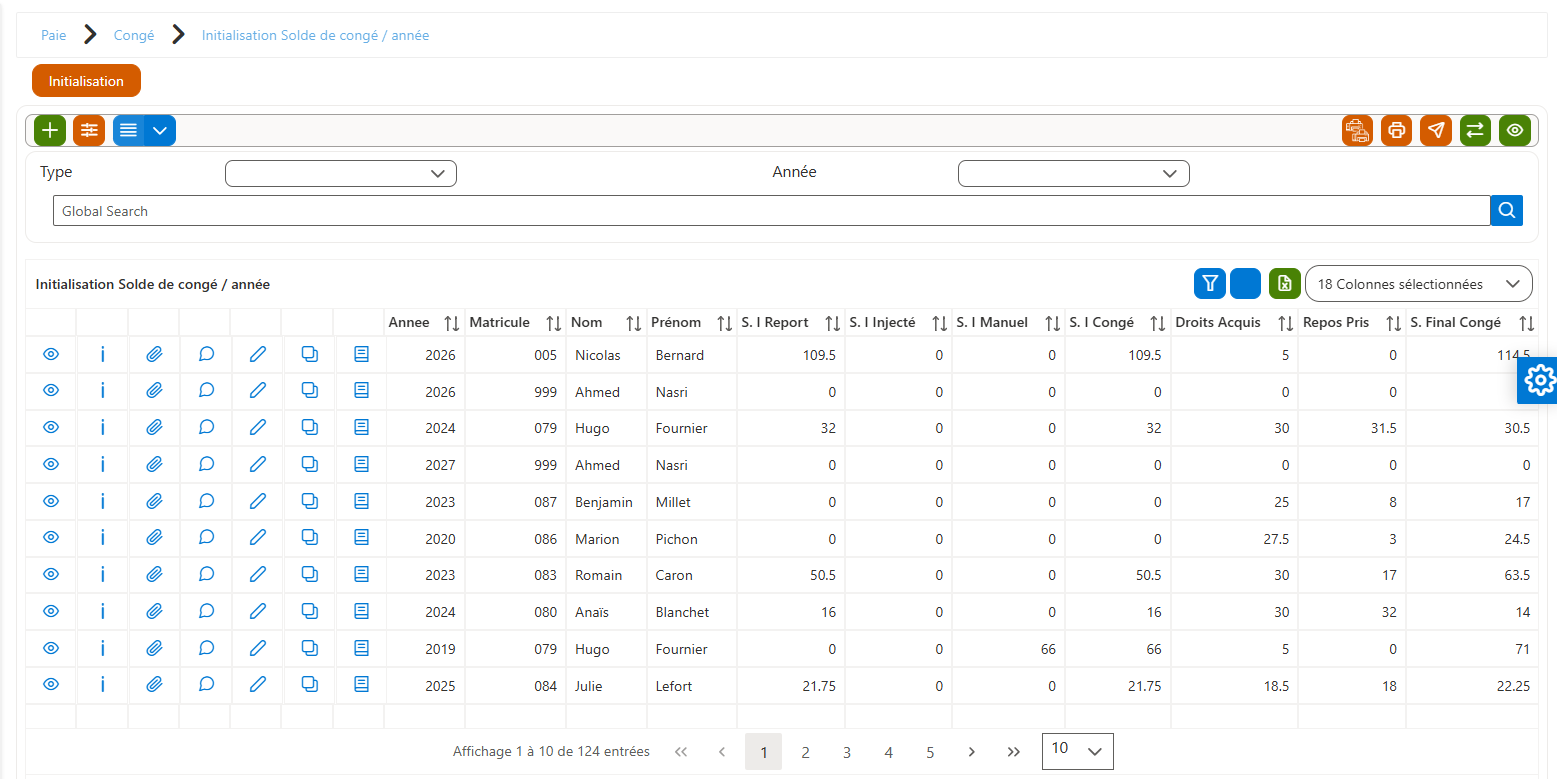
Task: Click the orange printer icon in toolbar
Action: 1397,130
